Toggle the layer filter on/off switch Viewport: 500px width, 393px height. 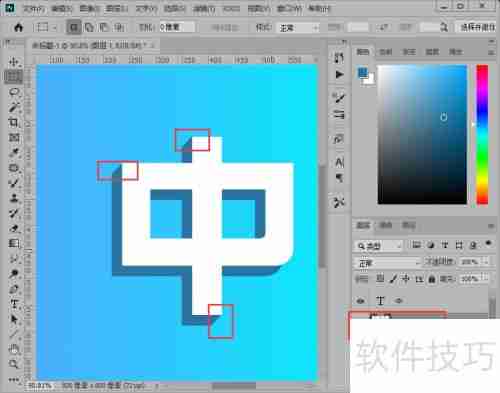click(x=488, y=243)
